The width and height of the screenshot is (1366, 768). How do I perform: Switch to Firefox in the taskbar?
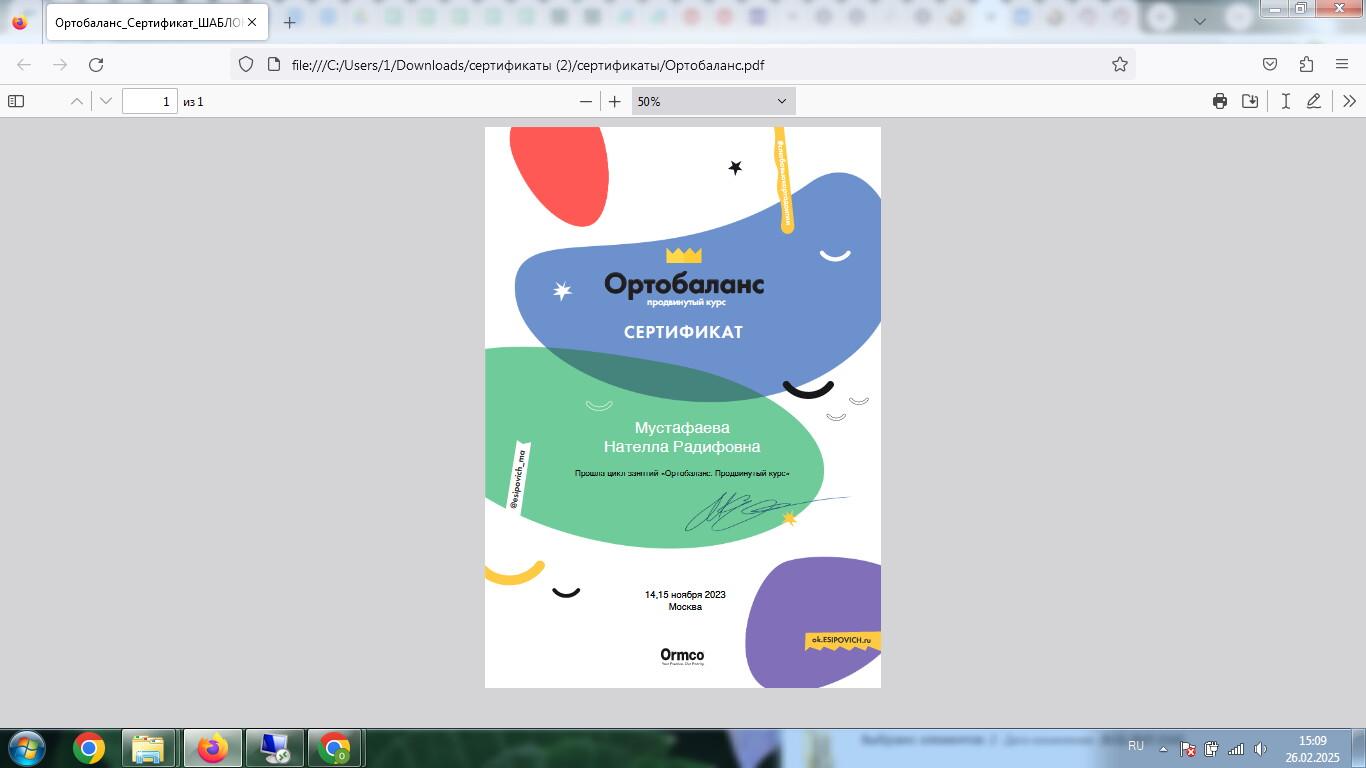212,748
